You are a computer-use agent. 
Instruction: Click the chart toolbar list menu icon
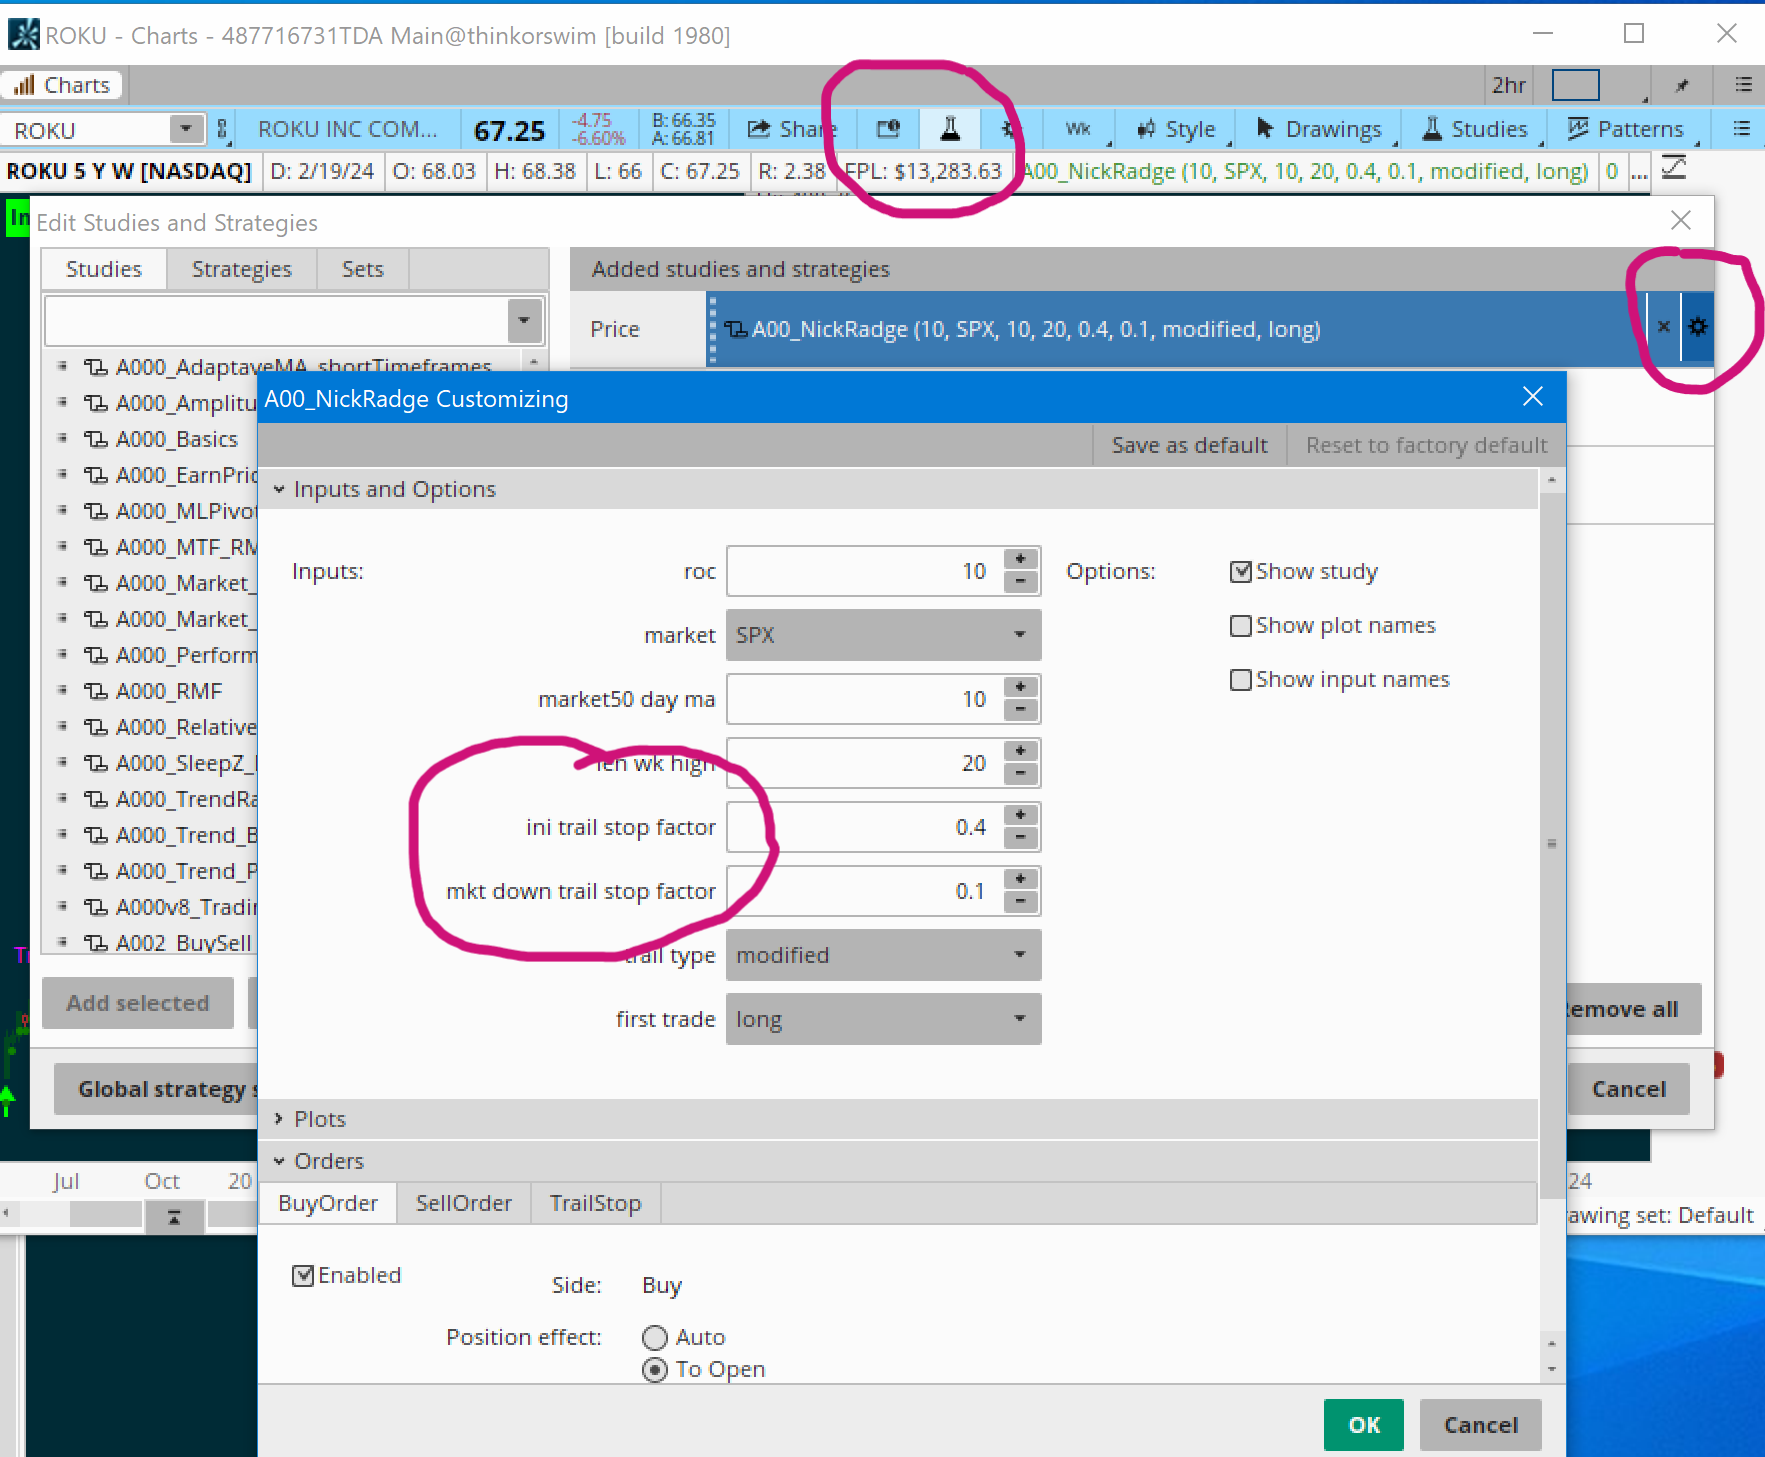pos(1741,129)
